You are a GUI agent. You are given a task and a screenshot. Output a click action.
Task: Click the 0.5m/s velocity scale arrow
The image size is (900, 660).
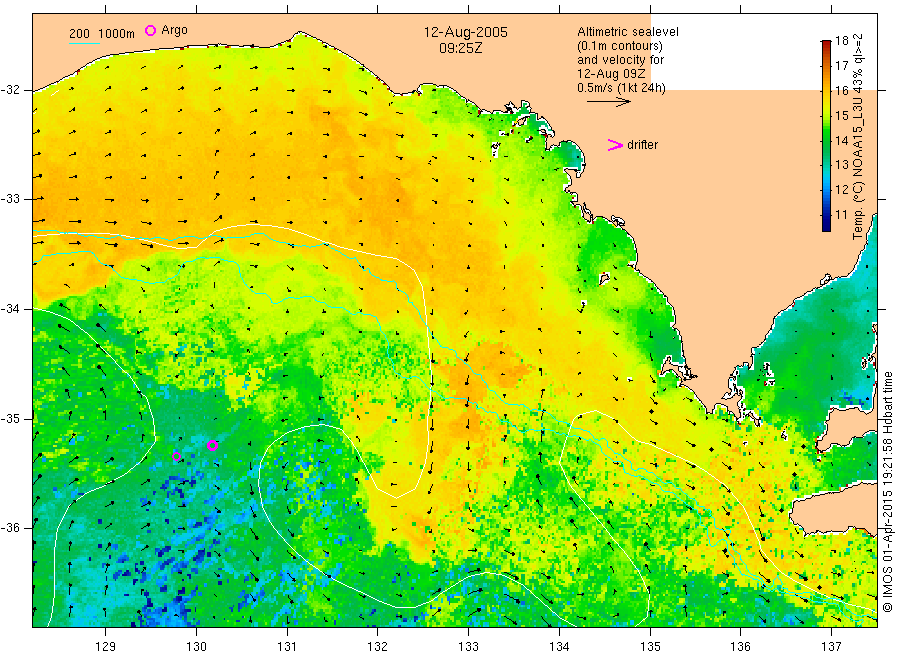click(x=608, y=102)
